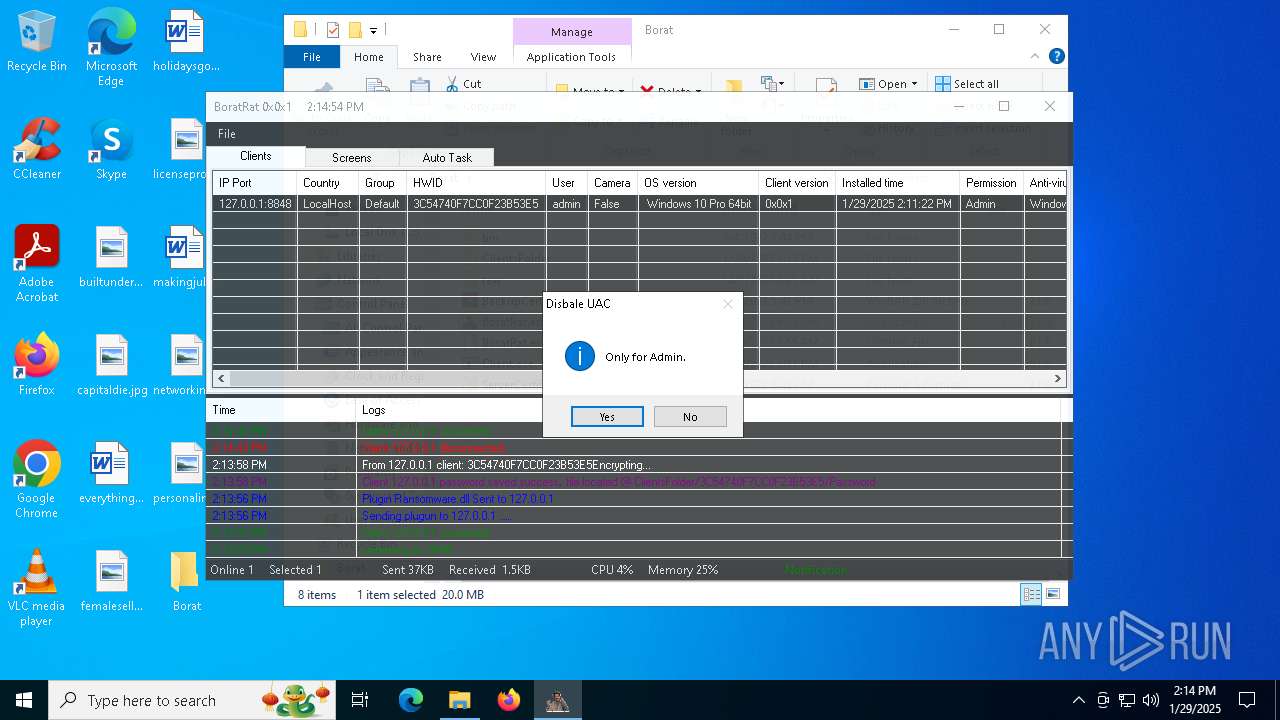This screenshot has width=1280, height=720.
Task: Open everything Word document on desktop
Action: (111, 474)
